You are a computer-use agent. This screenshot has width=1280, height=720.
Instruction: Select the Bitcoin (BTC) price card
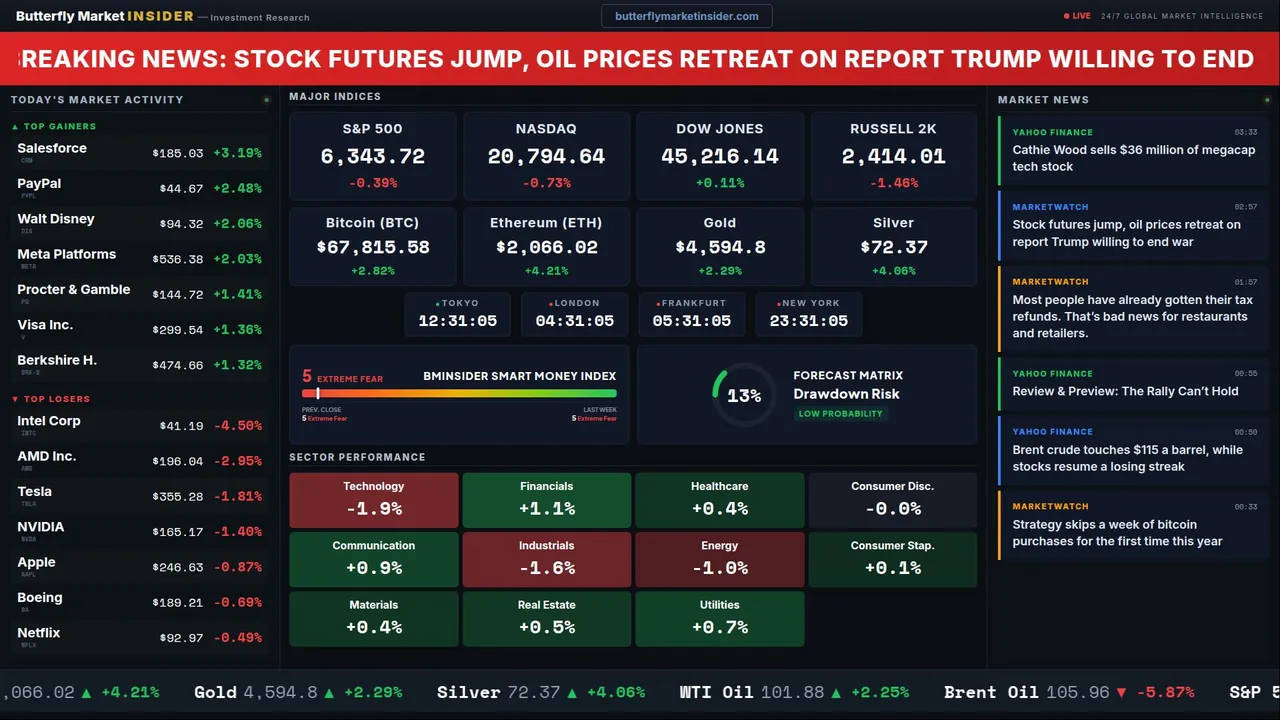372,246
